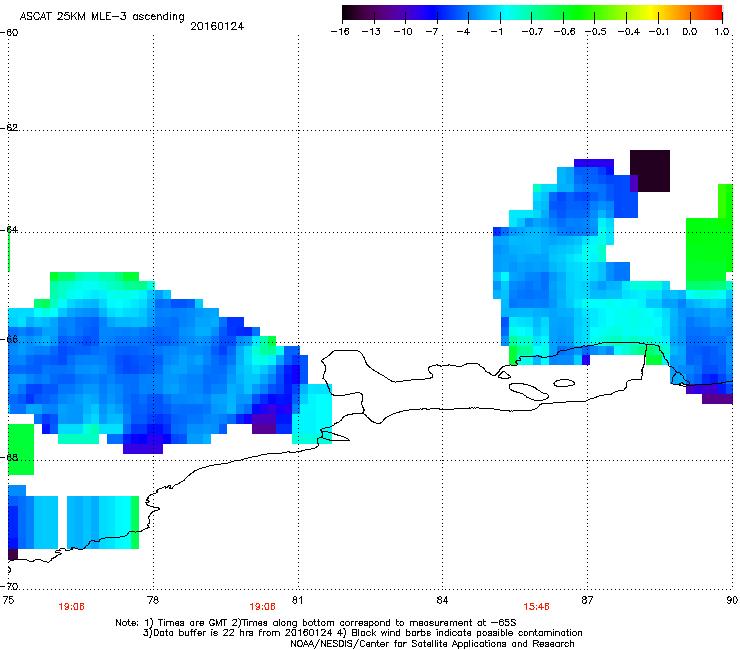Click the latitude label -62
Viewport: 740px width, 650px height.
[x=9, y=128]
